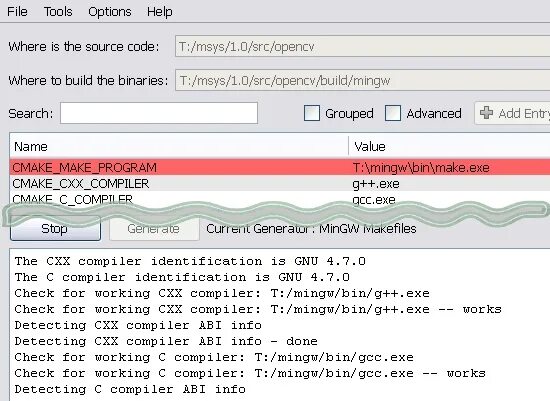Open the Options menu

pyautogui.click(x=109, y=12)
